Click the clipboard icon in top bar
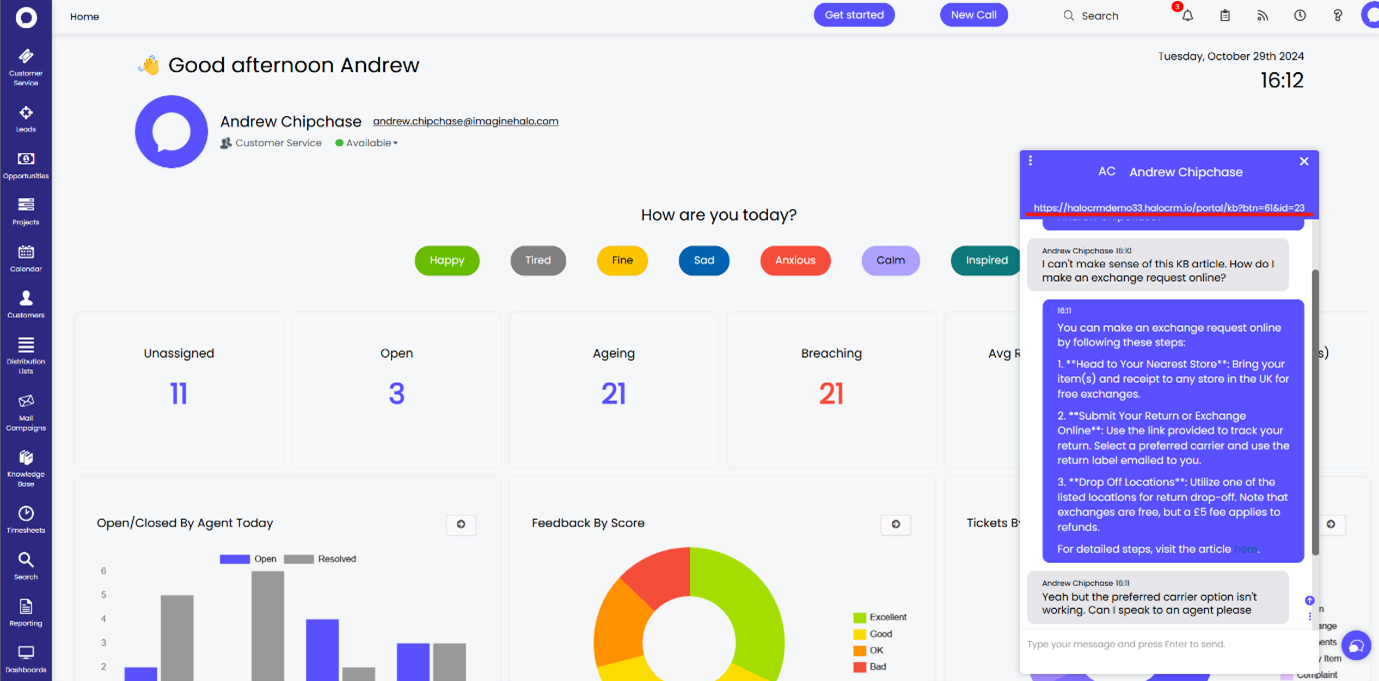 click(1225, 16)
